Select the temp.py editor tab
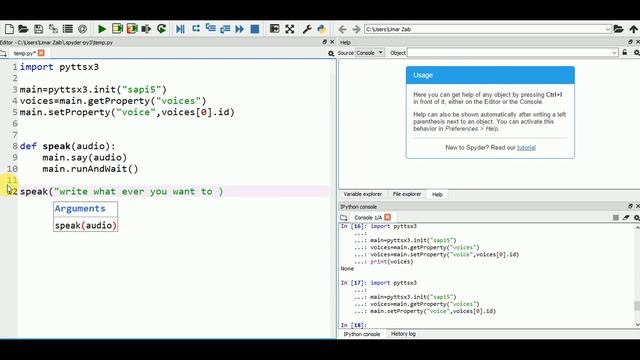 click(x=24, y=53)
